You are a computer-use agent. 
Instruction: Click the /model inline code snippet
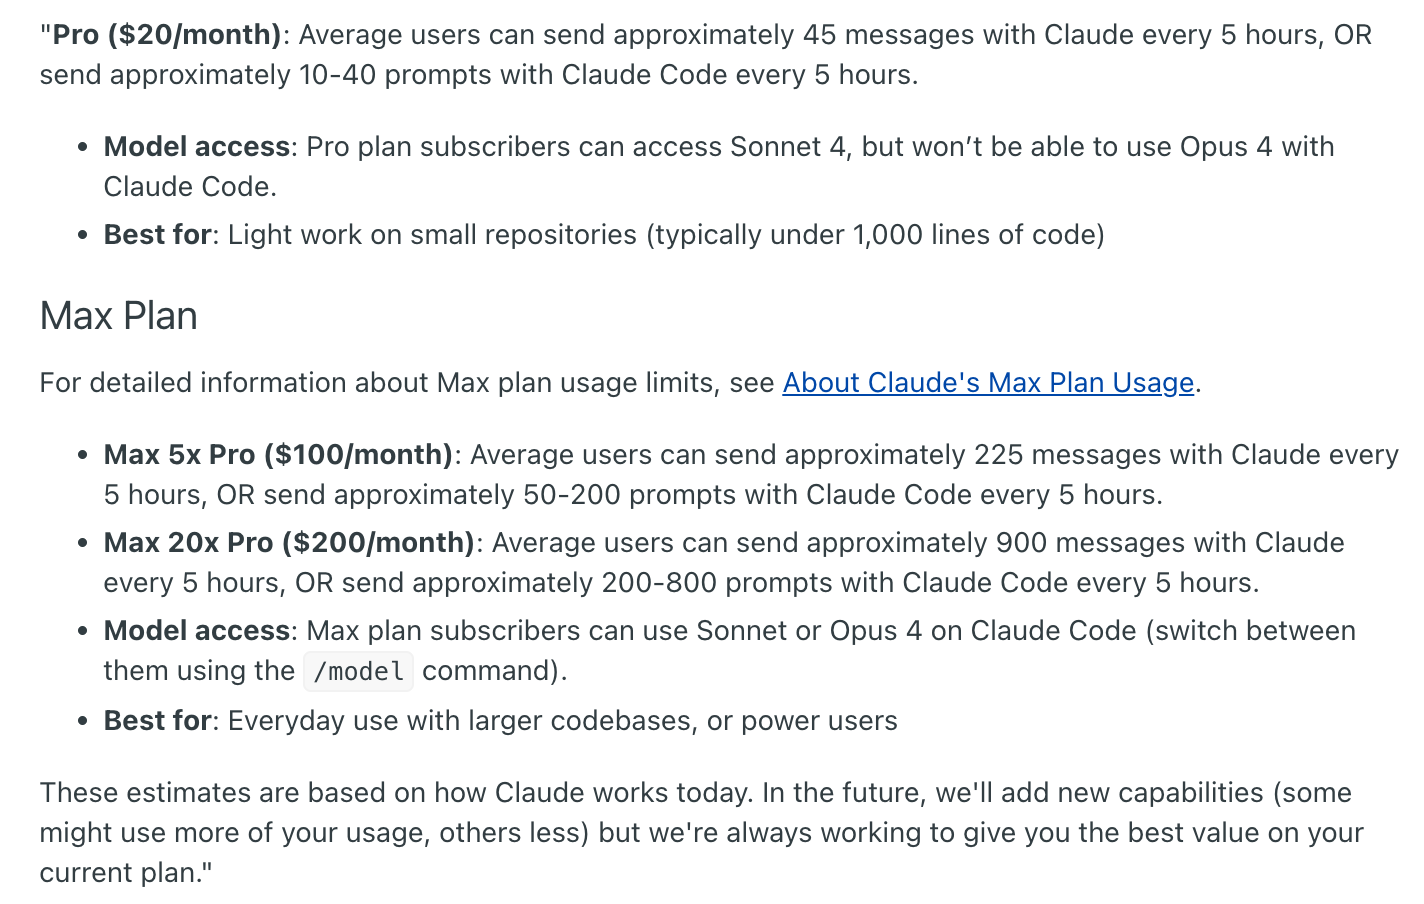358,671
